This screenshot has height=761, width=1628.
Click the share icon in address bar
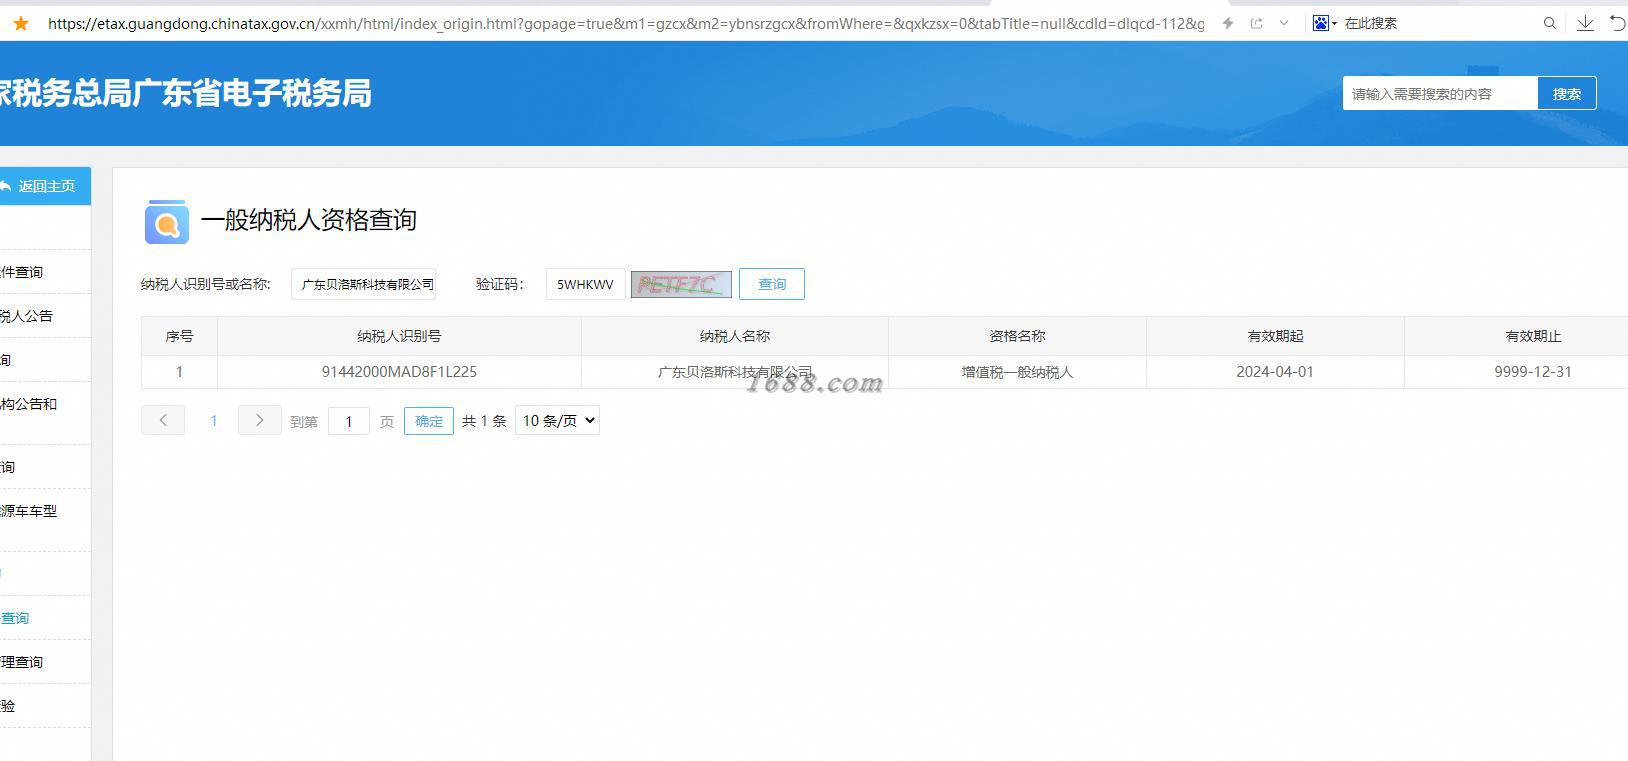1257,23
